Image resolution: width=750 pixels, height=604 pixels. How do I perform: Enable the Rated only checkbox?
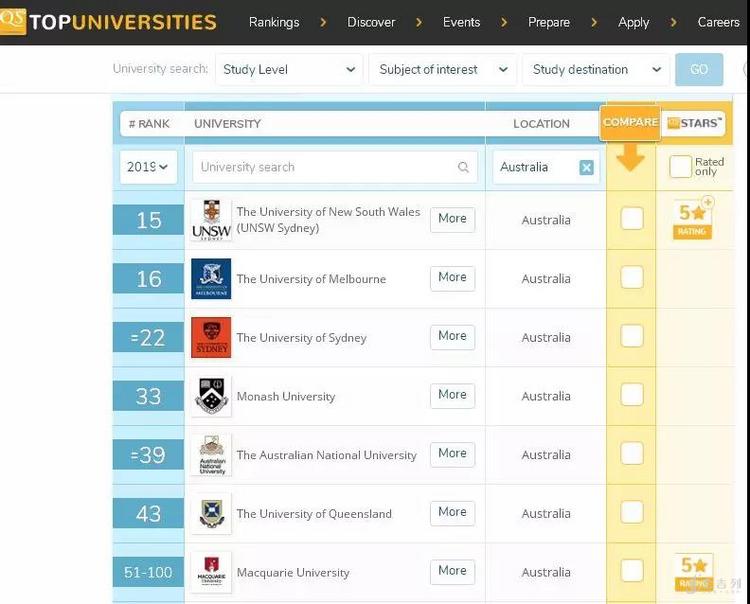point(680,167)
